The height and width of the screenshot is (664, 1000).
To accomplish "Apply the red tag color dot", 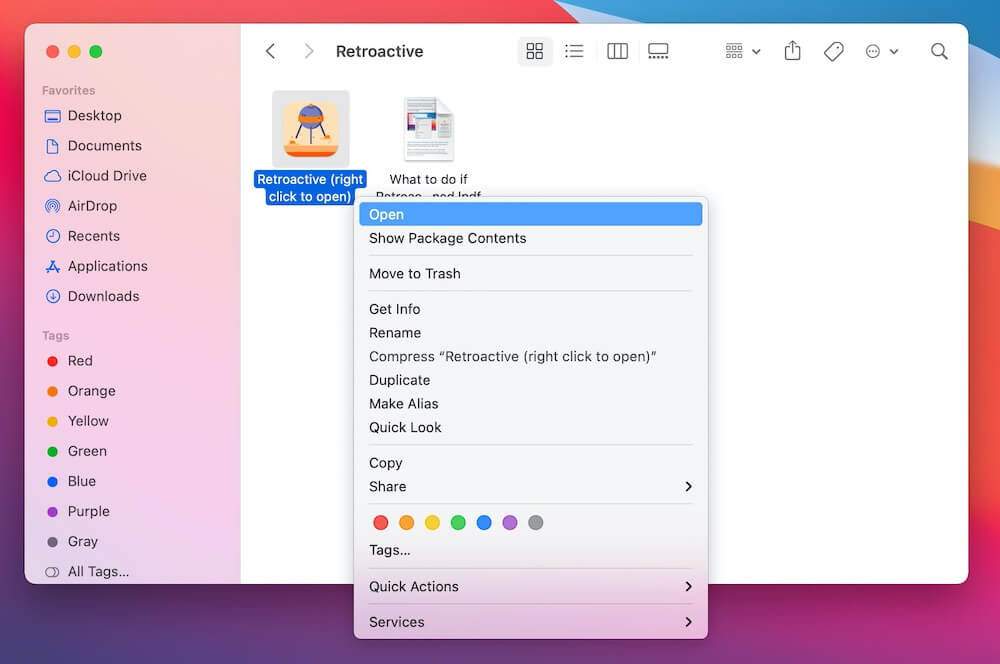I will tap(381, 522).
